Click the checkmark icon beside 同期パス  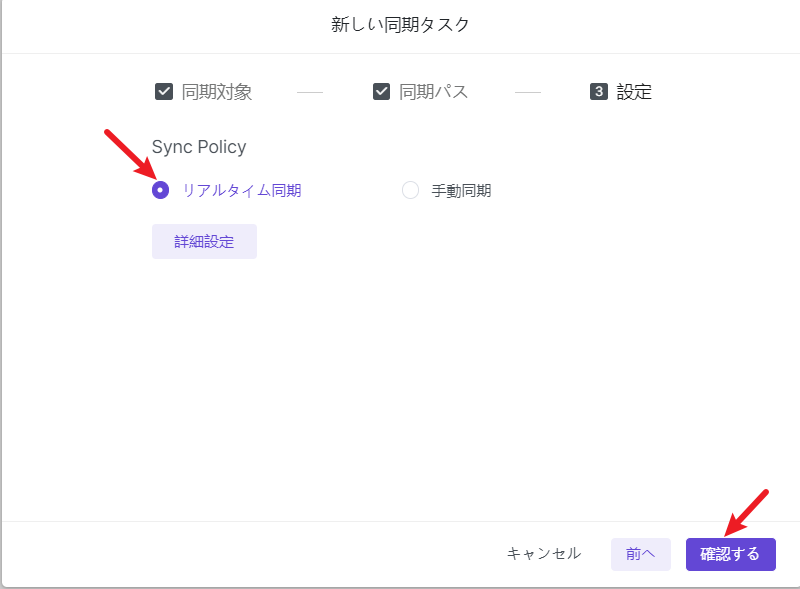(x=381, y=92)
